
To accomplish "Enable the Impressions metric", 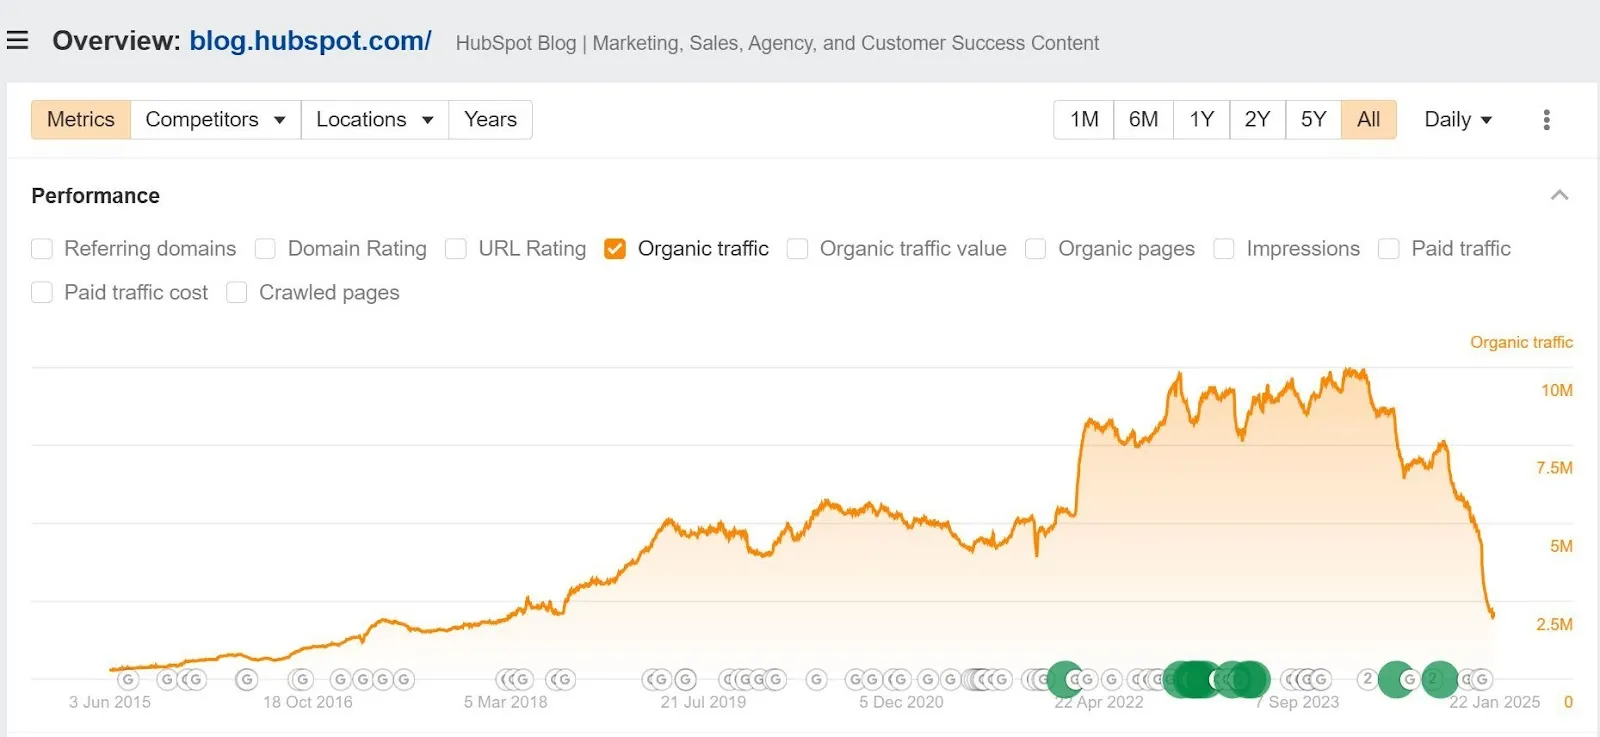I will tap(1224, 248).
